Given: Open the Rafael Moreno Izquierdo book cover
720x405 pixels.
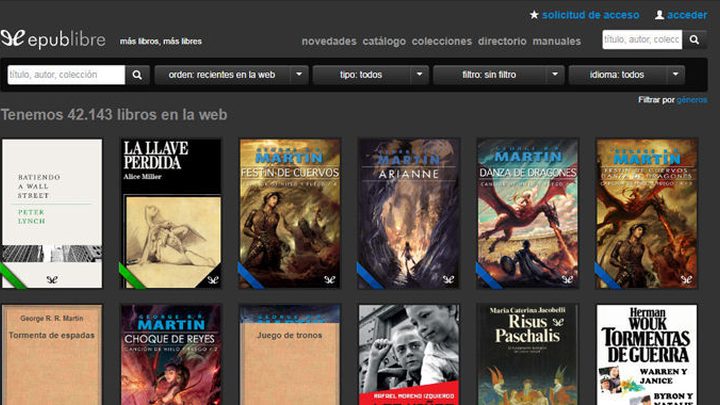Looking at the screenshot, I should tap(409, 354).
